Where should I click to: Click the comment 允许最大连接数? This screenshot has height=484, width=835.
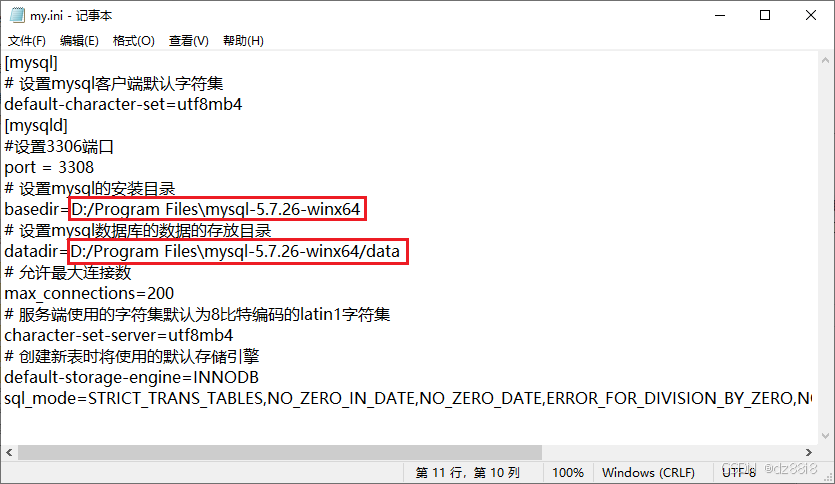point(68,273)
